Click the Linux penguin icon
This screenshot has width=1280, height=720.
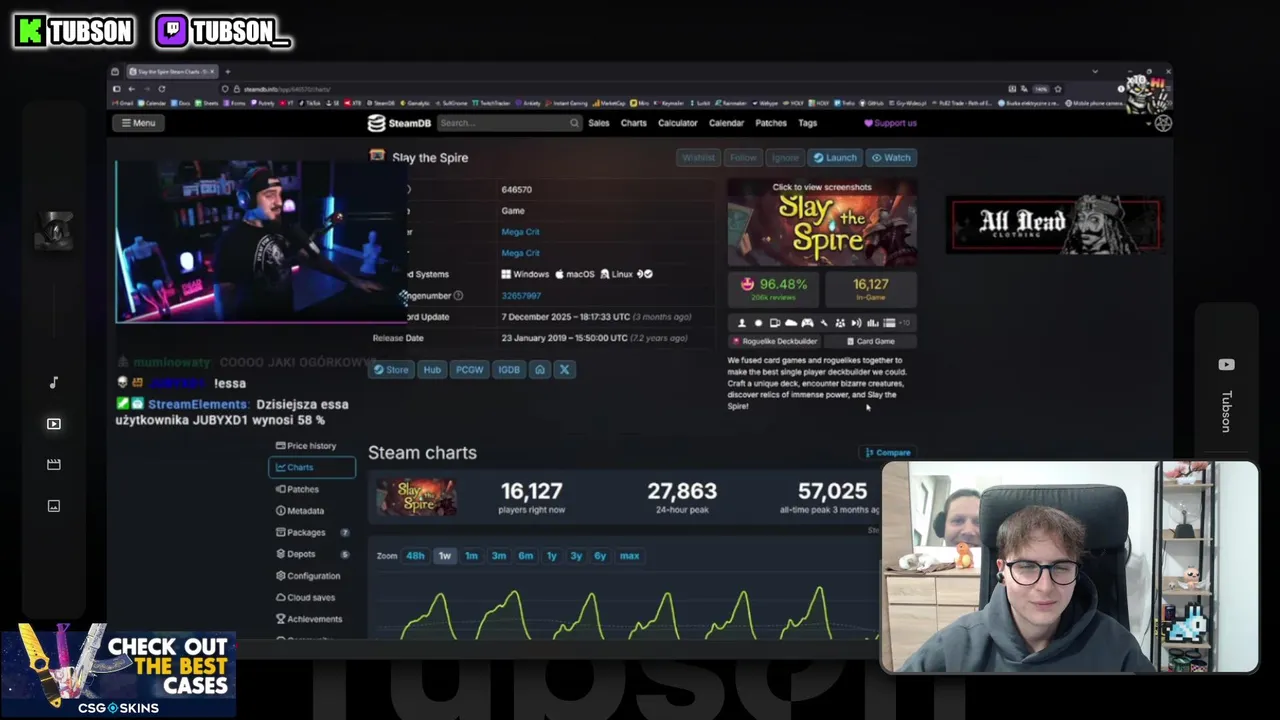(x=605, y=274)
